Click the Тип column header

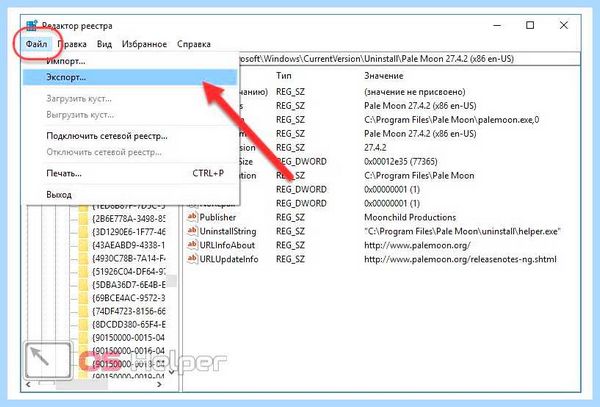[x=284, y=76]
